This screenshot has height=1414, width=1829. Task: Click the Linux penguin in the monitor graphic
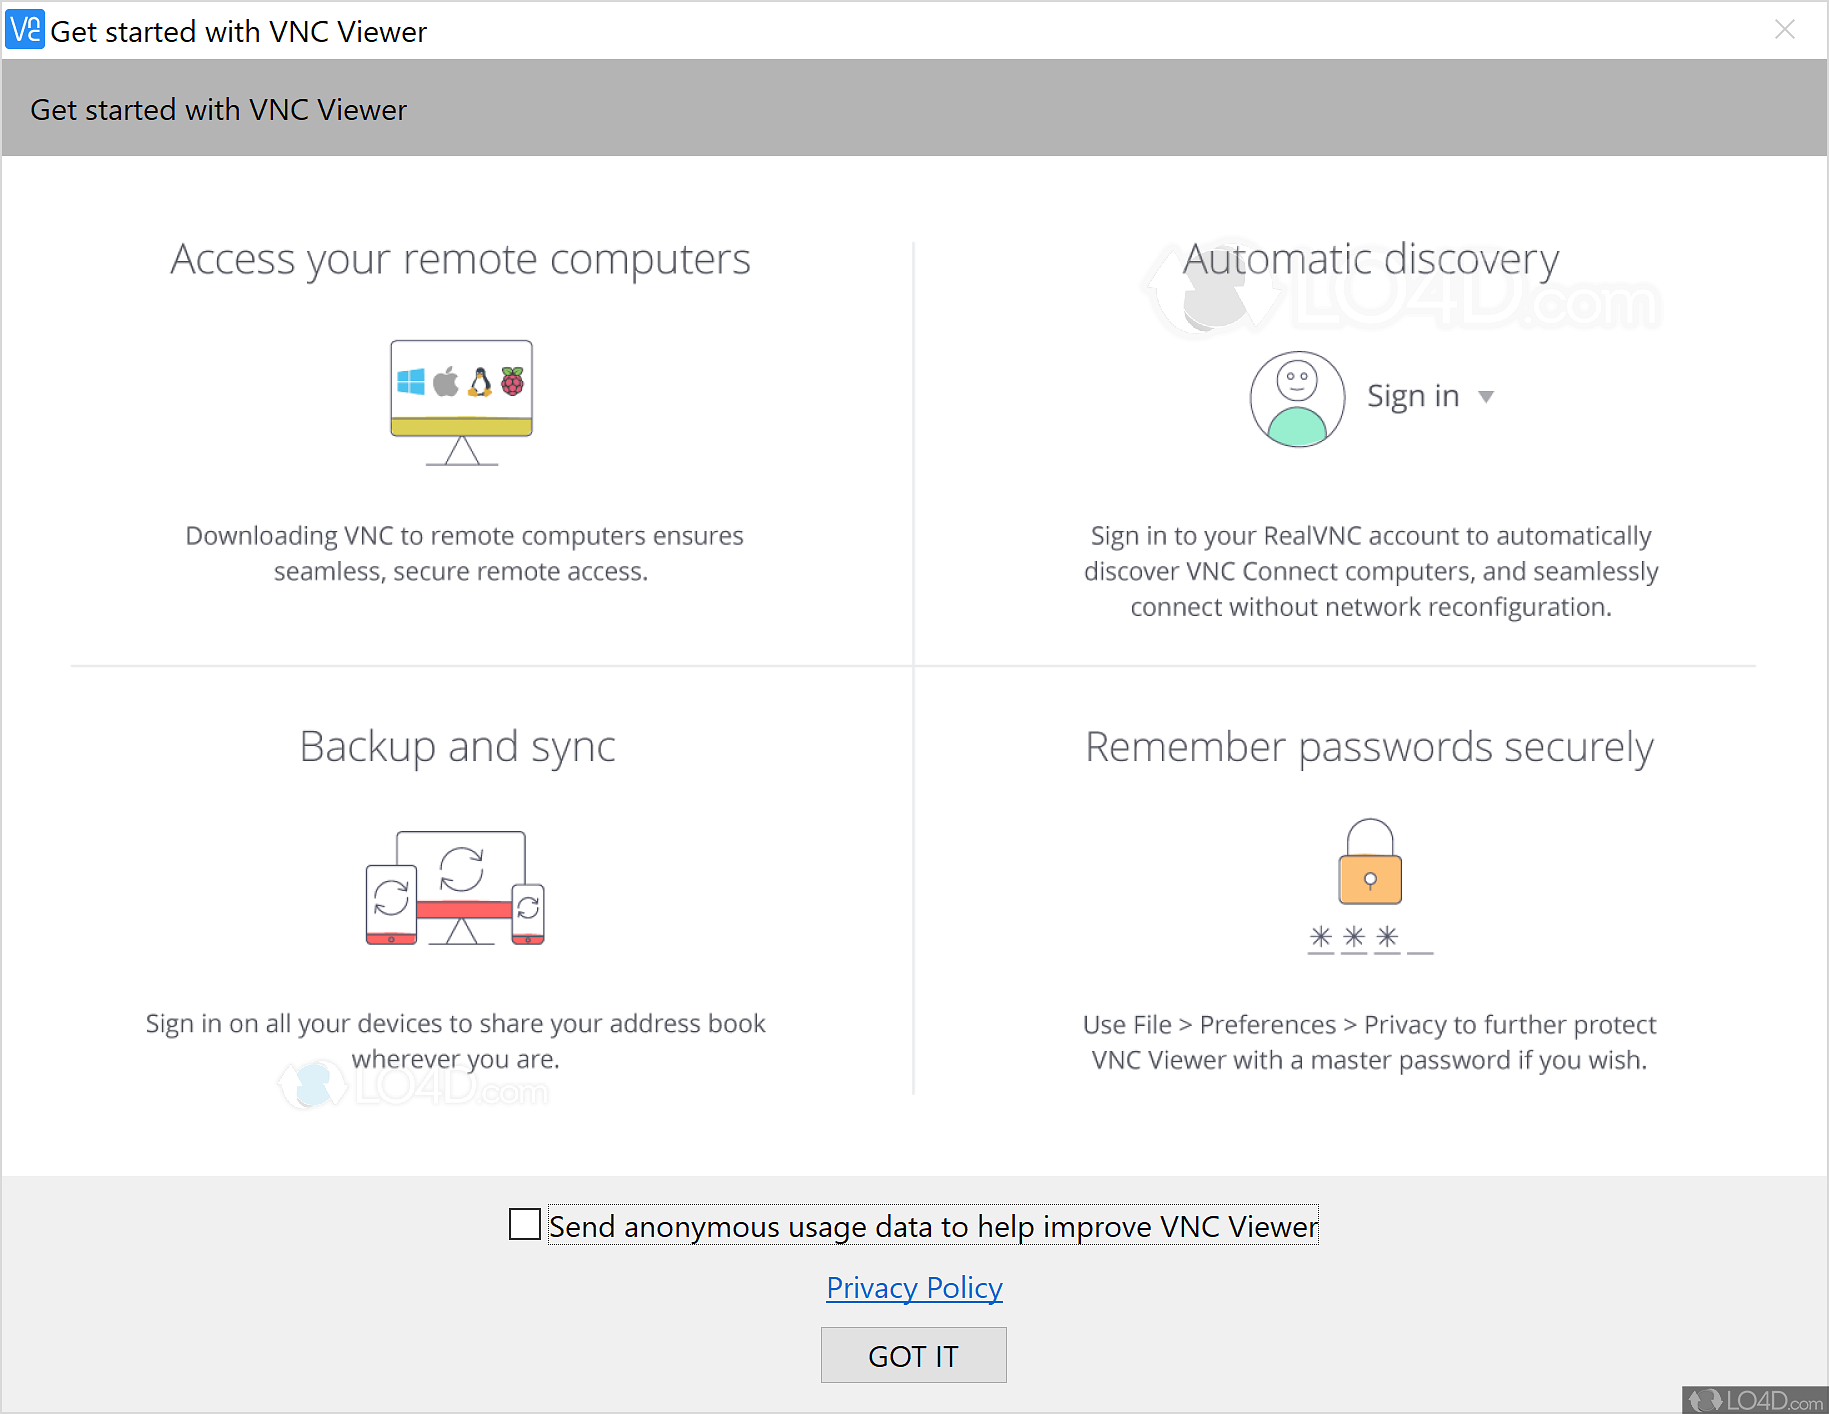coord(481,381)
